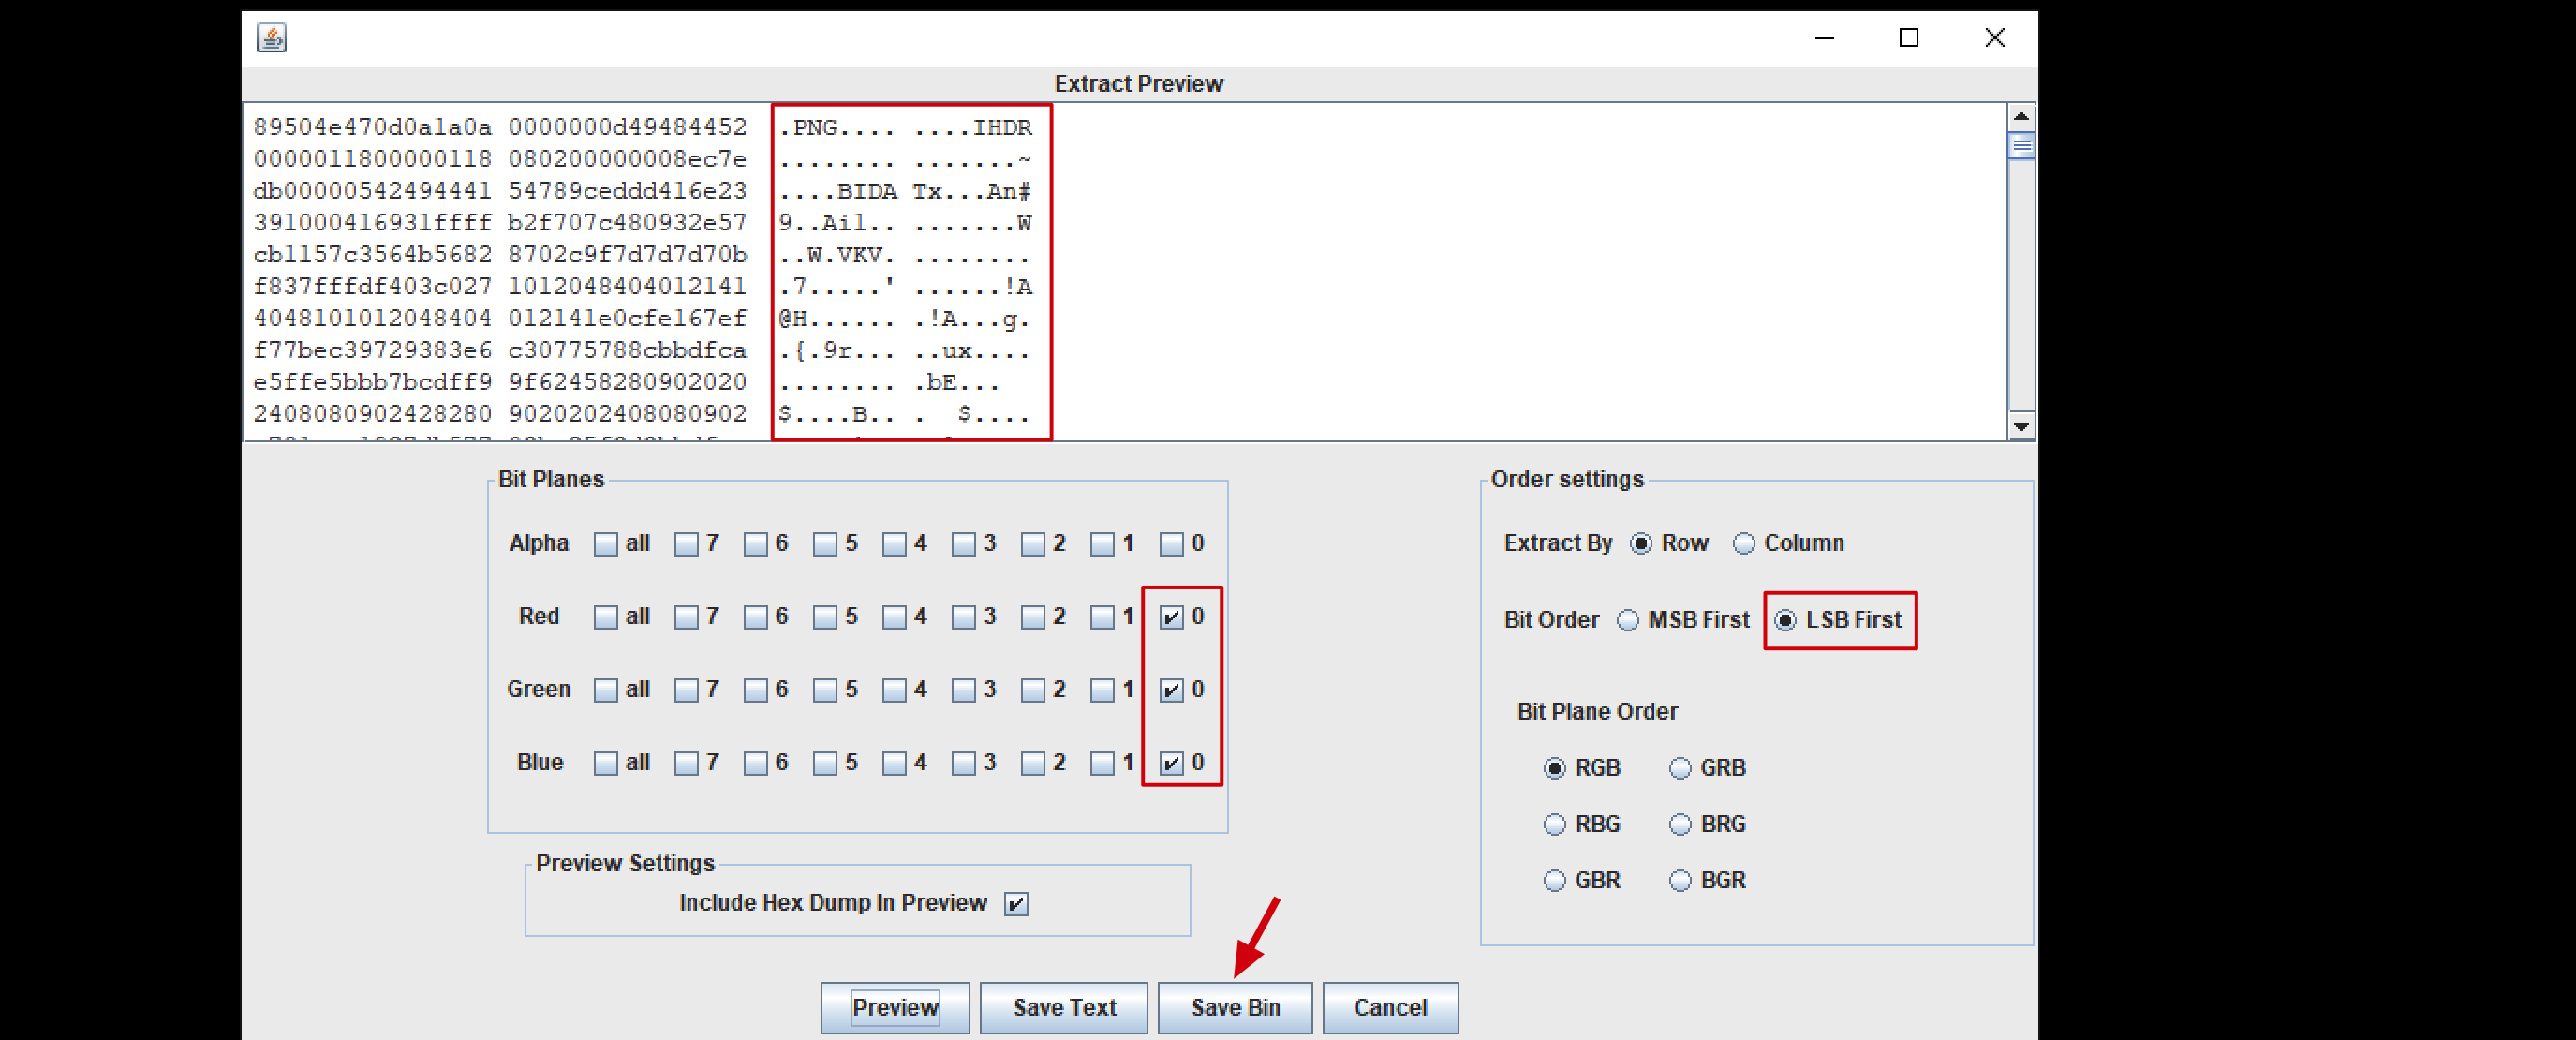Minimize the Extract Preview window
2576x1040 pixels.
click(1824, 38)
